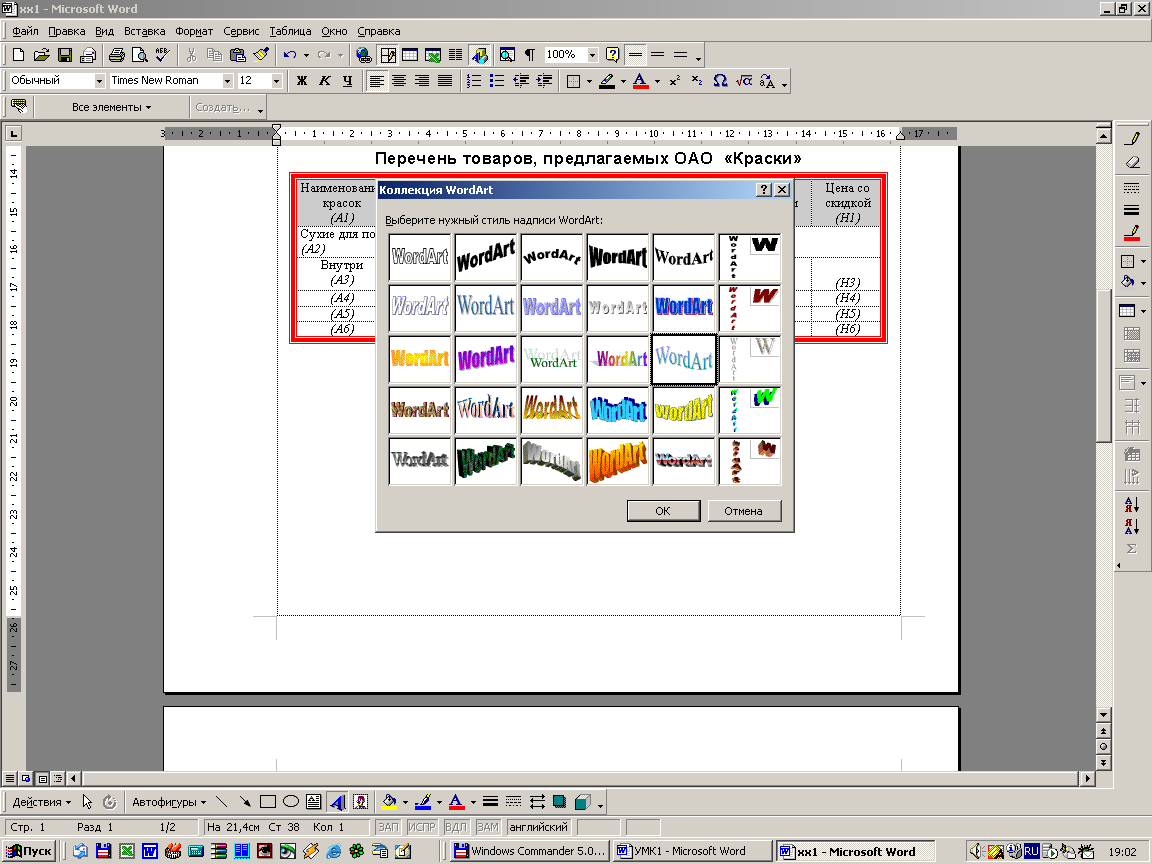Screen dimensions: 1152x864
Task: Expand the font color arrow
Action: pyautogui.click(x=657, y=82)
